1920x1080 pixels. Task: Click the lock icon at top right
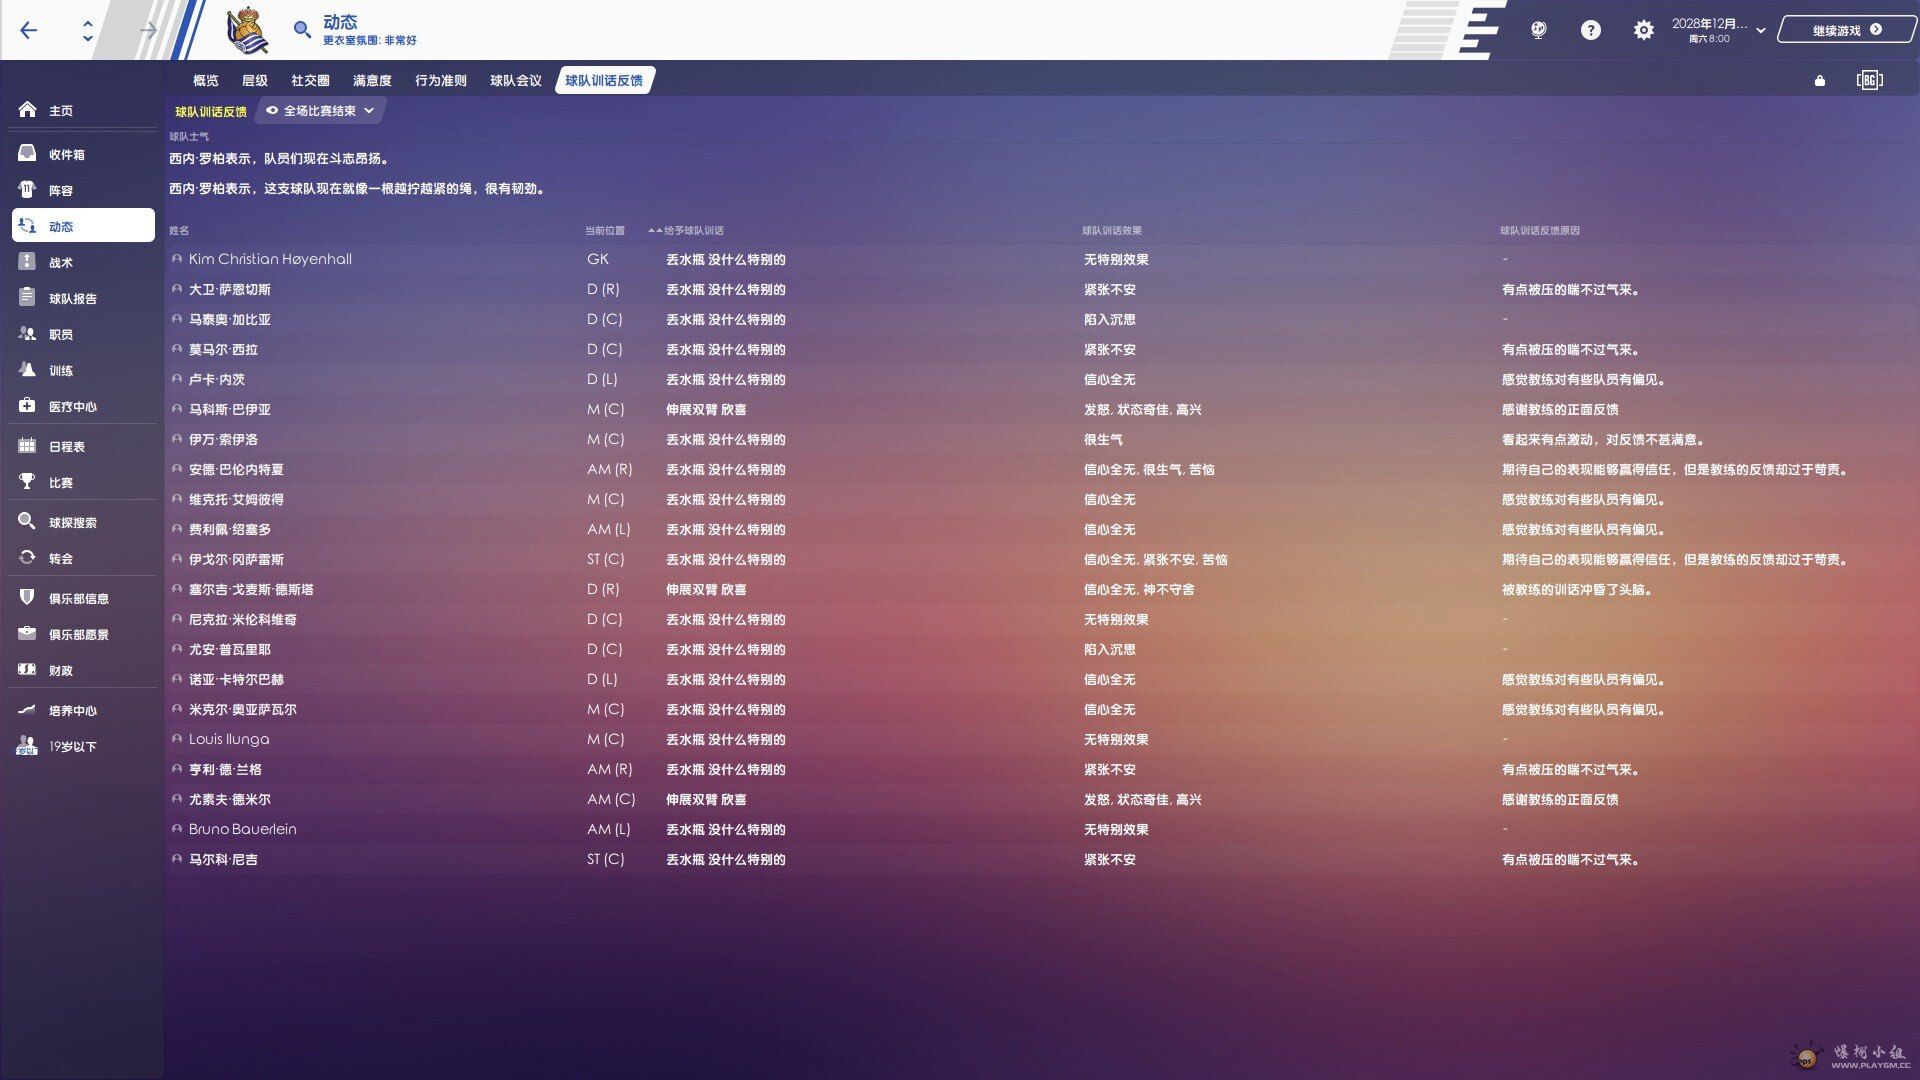pyautogui.click(x=1819, y=81)
